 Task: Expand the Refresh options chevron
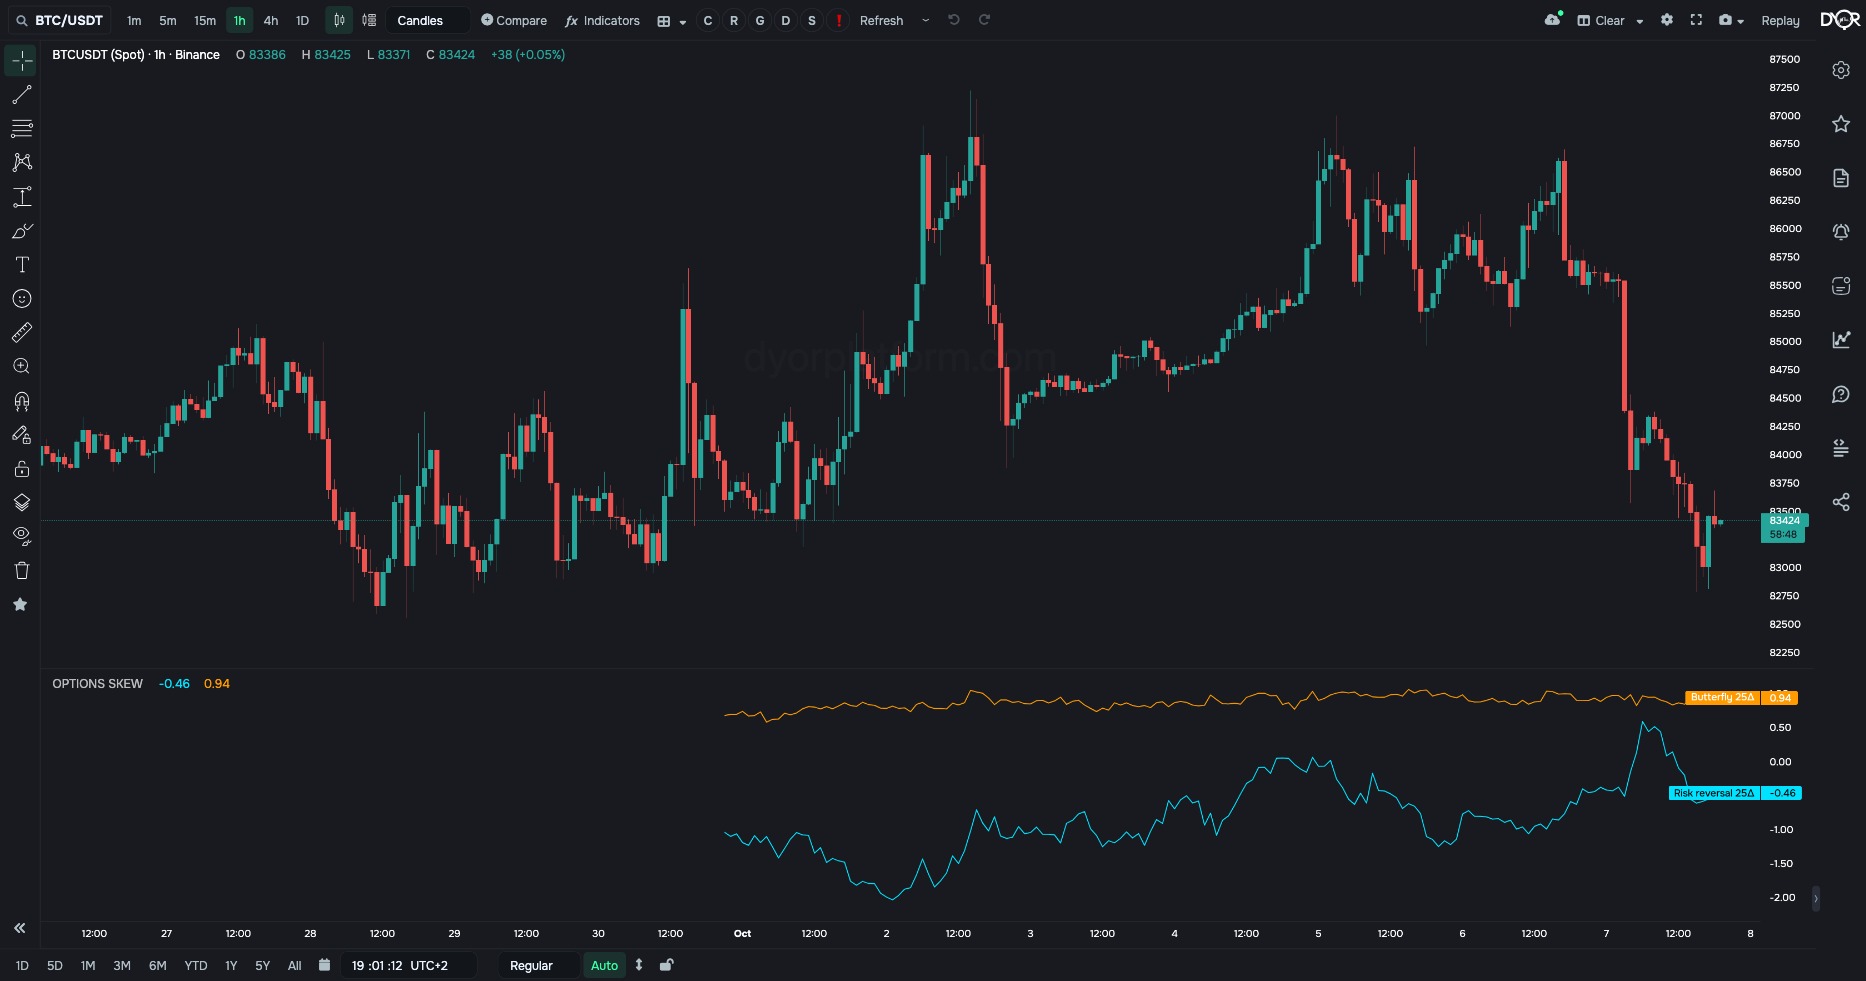click(x=925, y=20)
